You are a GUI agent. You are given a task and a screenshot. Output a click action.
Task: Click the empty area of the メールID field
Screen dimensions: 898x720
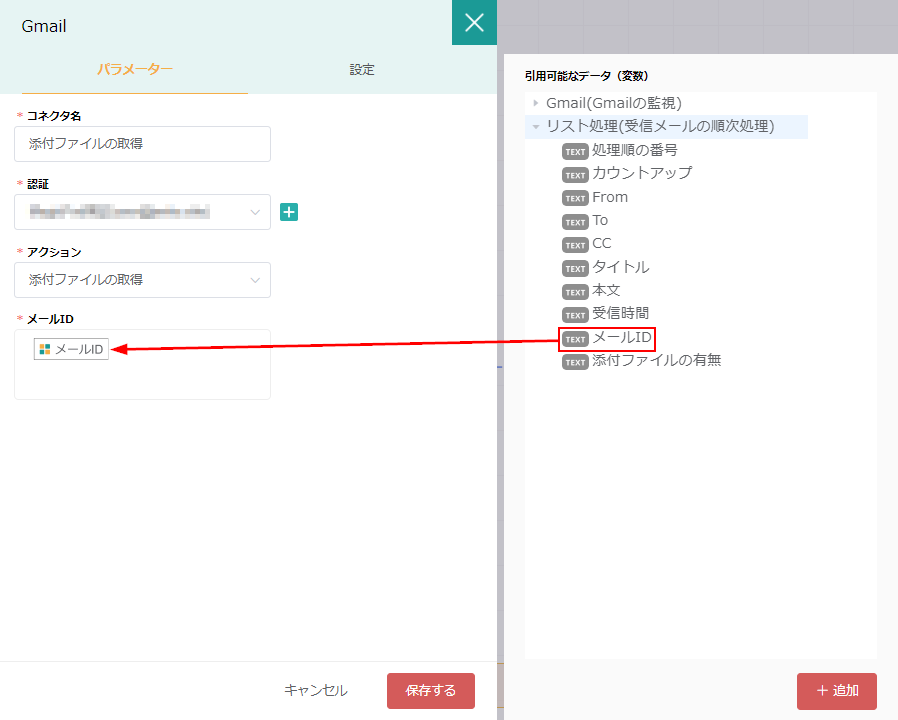coord(142,379)
